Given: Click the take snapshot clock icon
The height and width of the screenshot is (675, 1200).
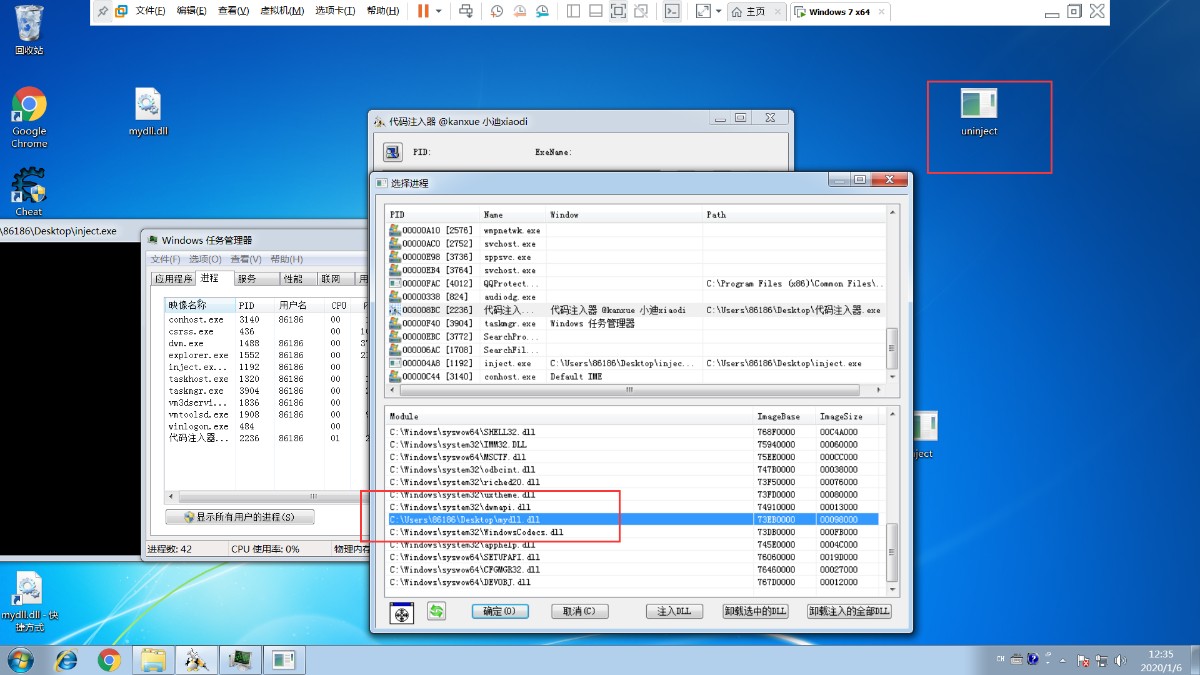Looking at the screenshot, I should pos(498,11).
